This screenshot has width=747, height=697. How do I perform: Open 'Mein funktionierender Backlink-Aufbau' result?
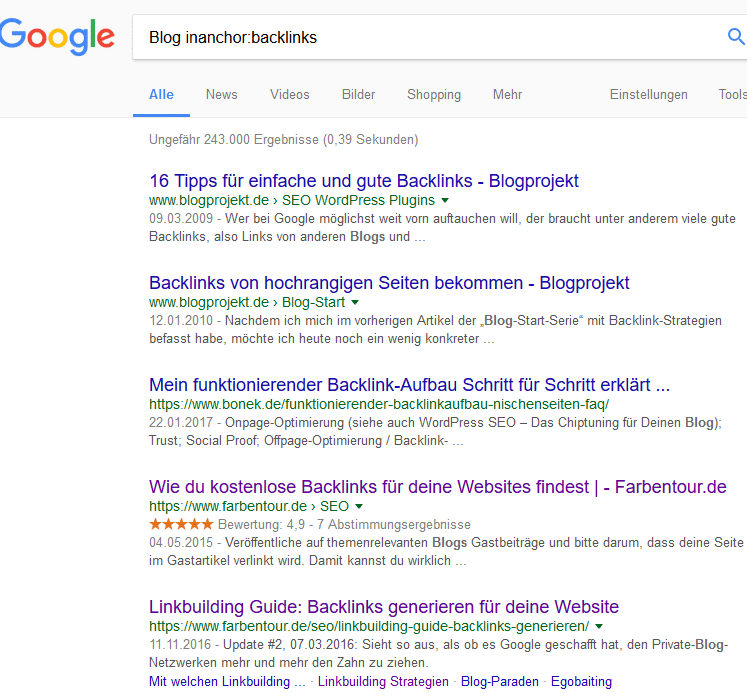tap(410, 385)
